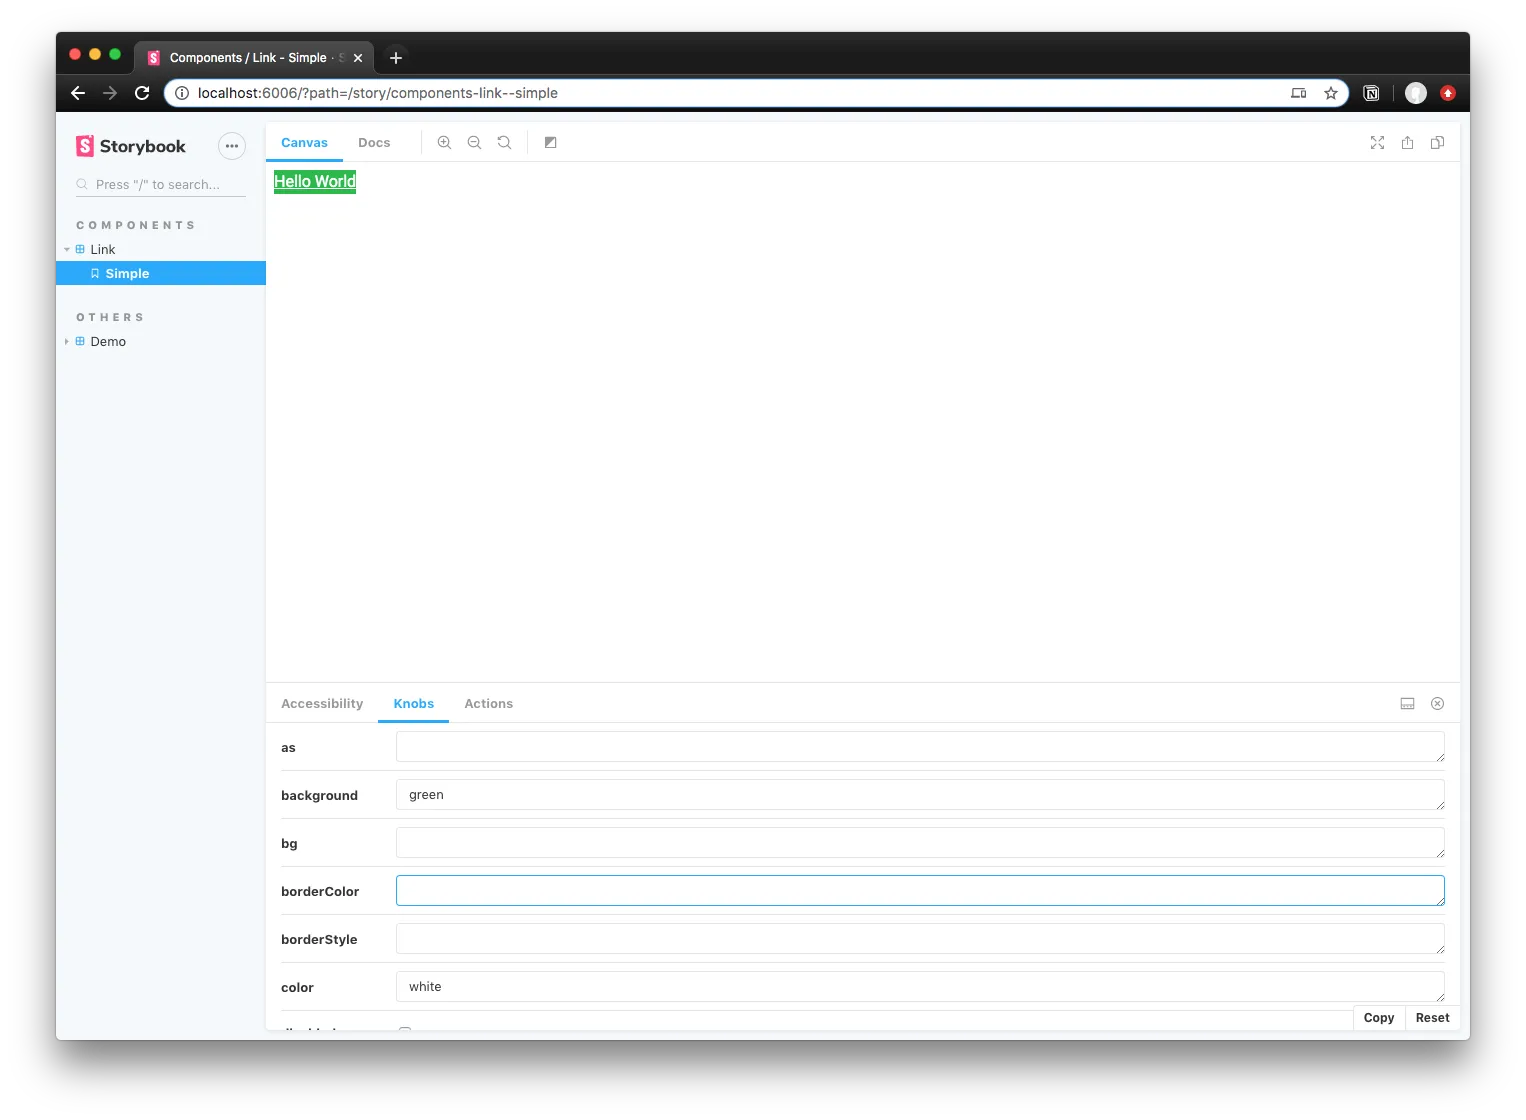Select the Simple story in sidebar
The width and height of the screenshot is (1526, 1120).
(x=127, y=274)
